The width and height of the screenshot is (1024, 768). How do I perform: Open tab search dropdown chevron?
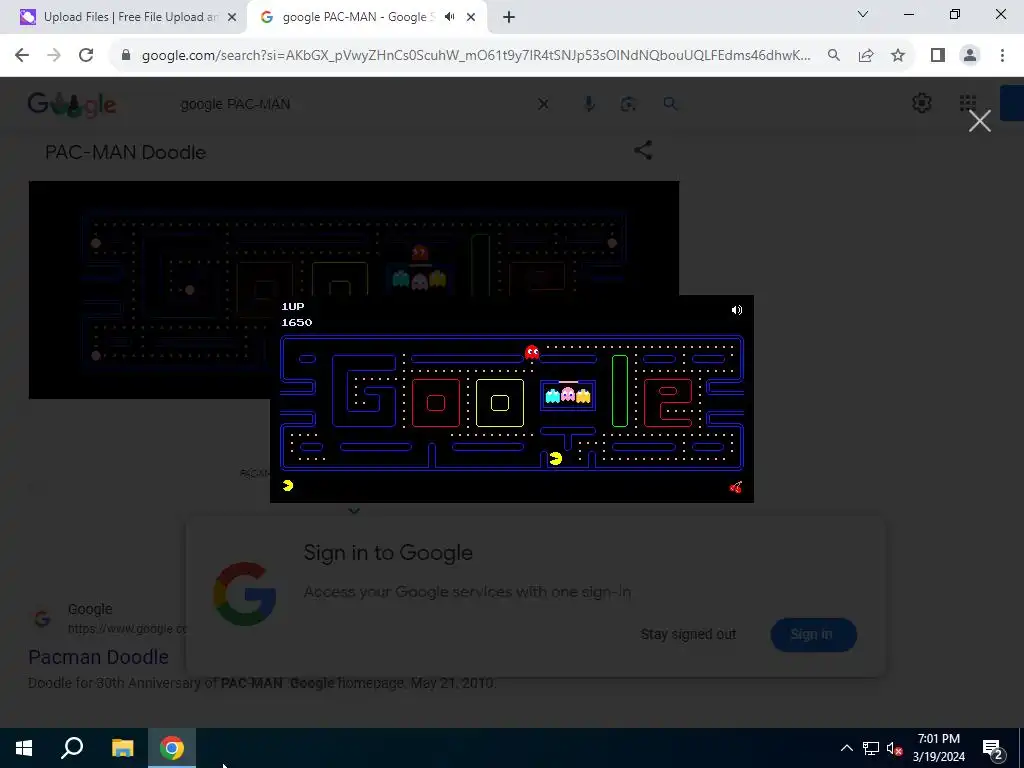pyautogui.click(x=863, y=14)
